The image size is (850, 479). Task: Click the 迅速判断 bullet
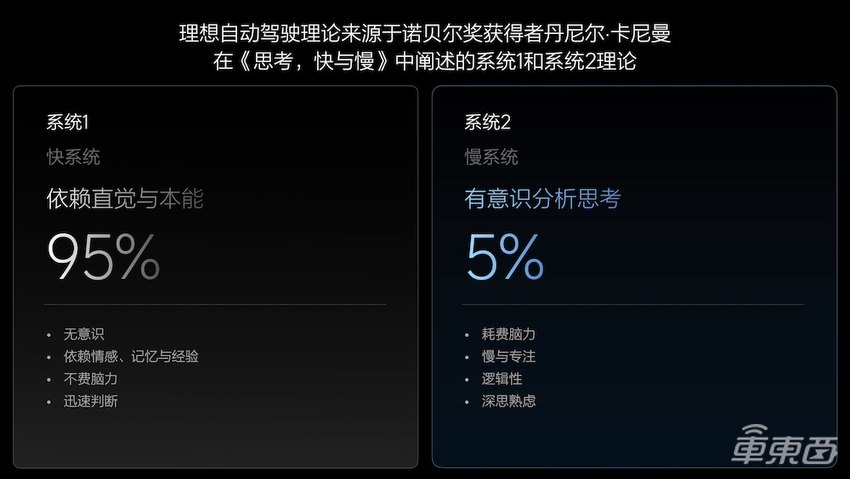[x=91, y=401]
